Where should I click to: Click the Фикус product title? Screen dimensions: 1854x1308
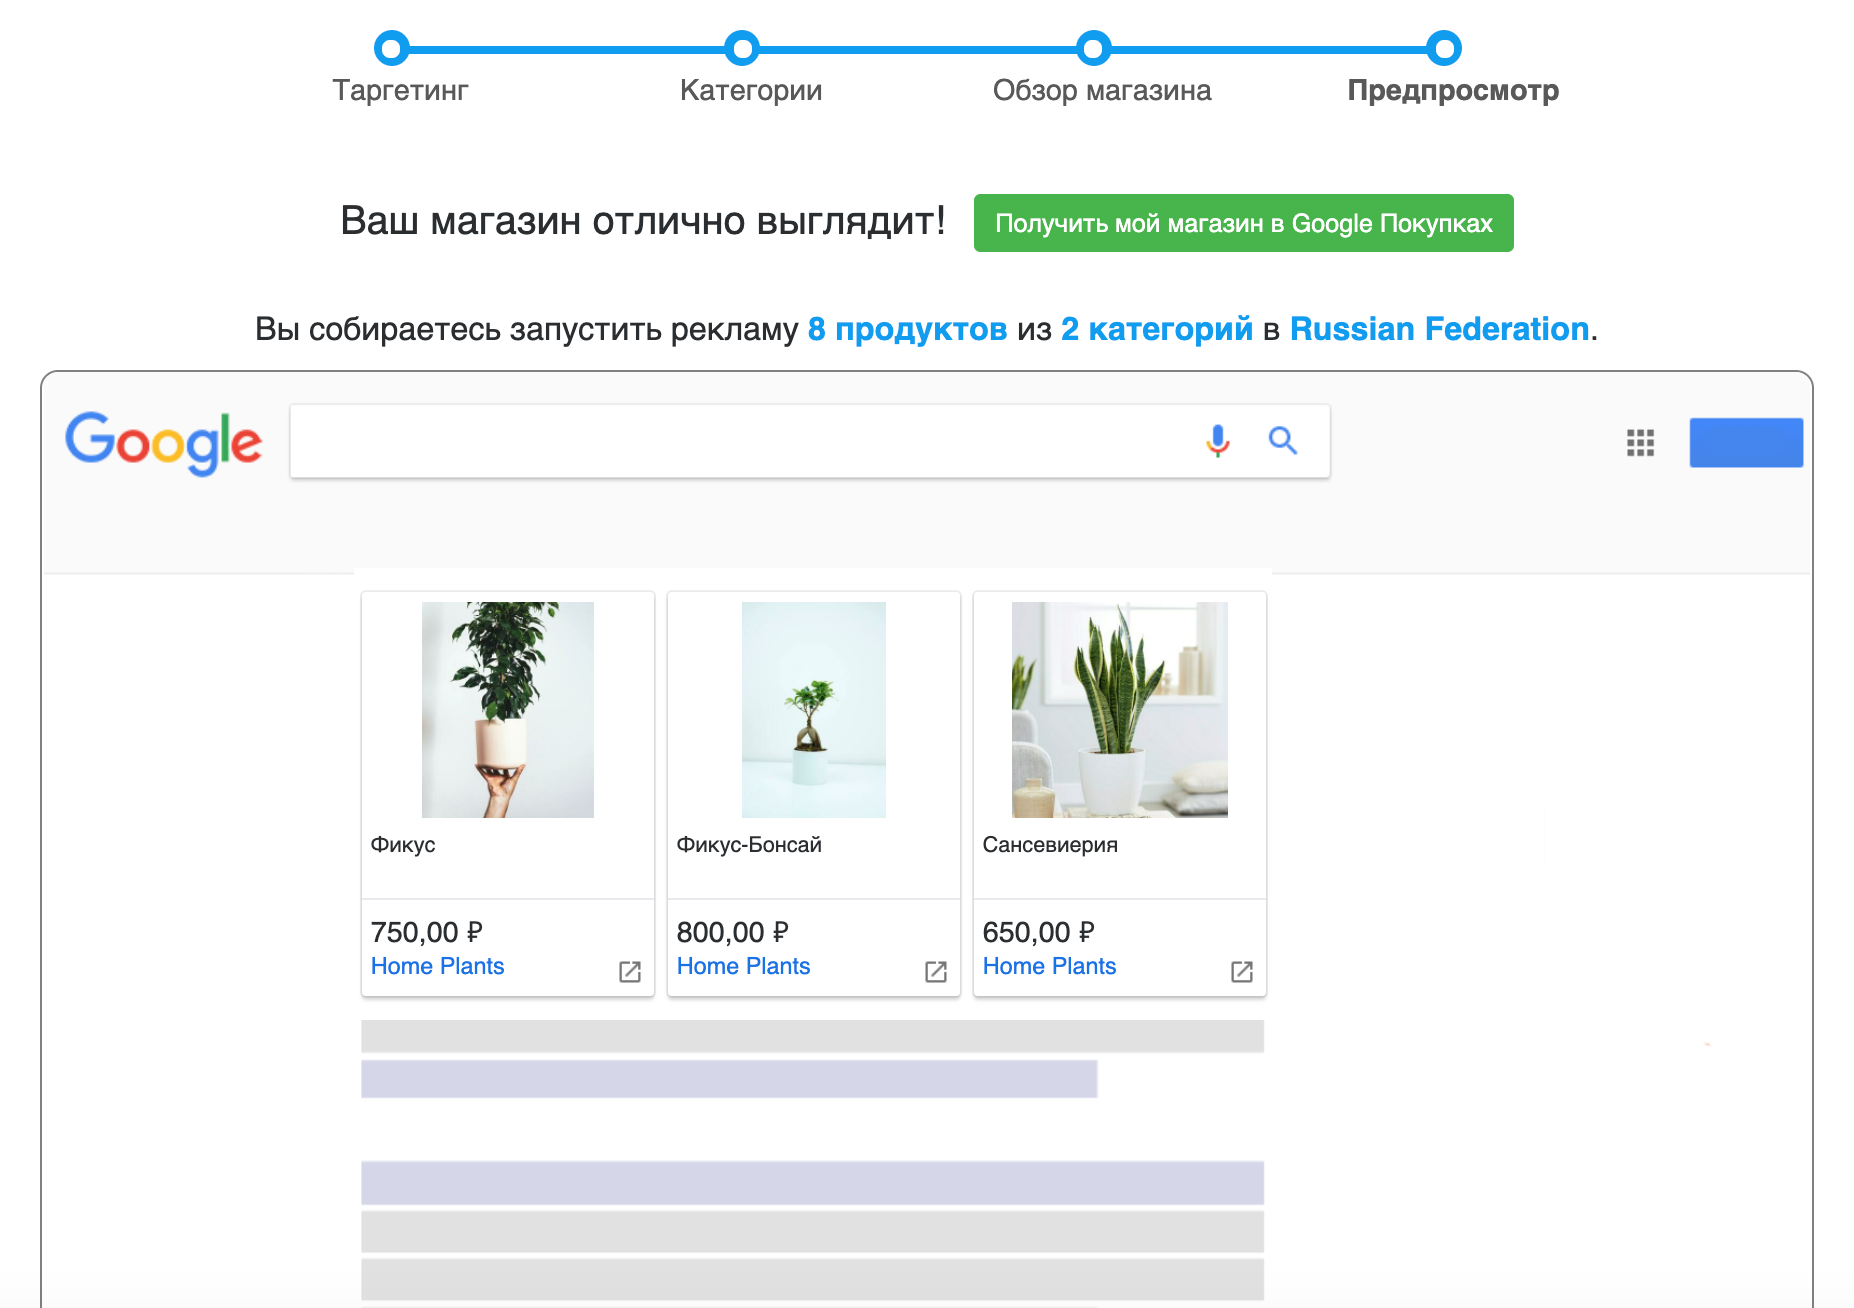(x=403, y=845)
